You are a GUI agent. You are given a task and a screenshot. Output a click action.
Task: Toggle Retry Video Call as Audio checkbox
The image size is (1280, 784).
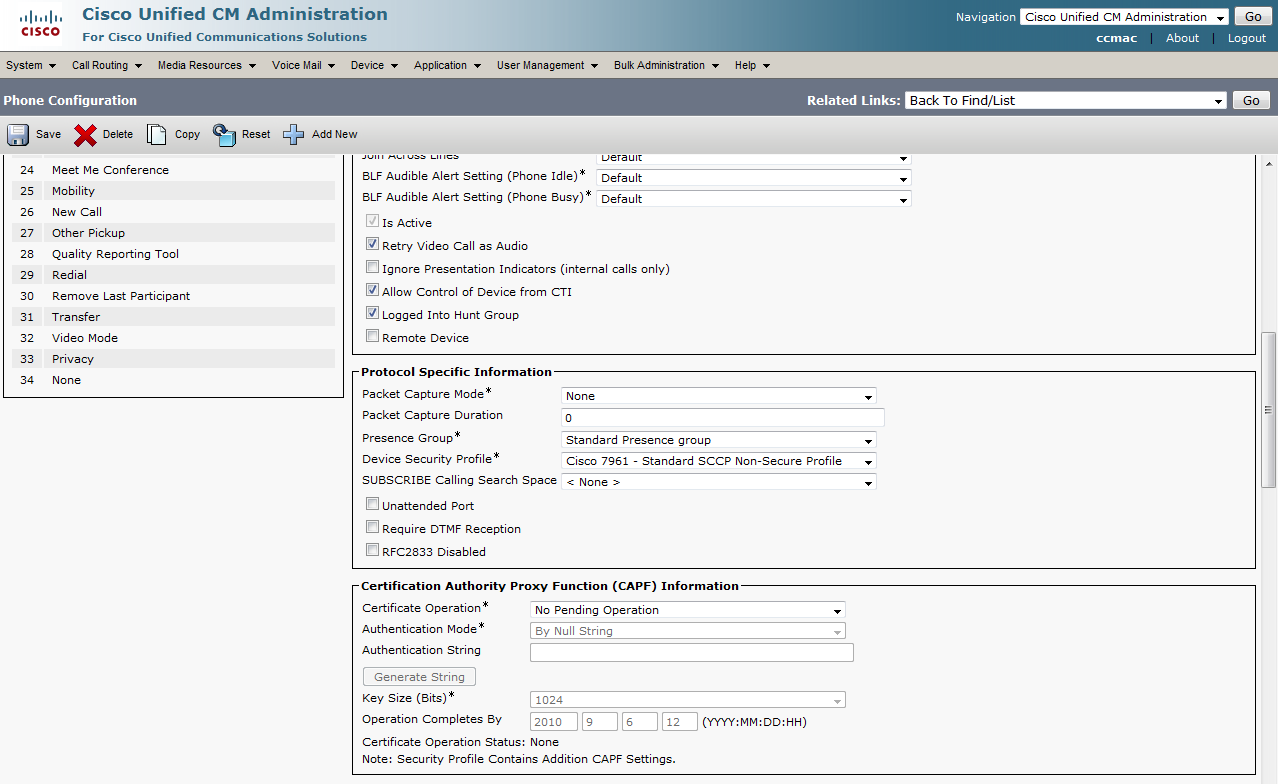tap(373, 245)
